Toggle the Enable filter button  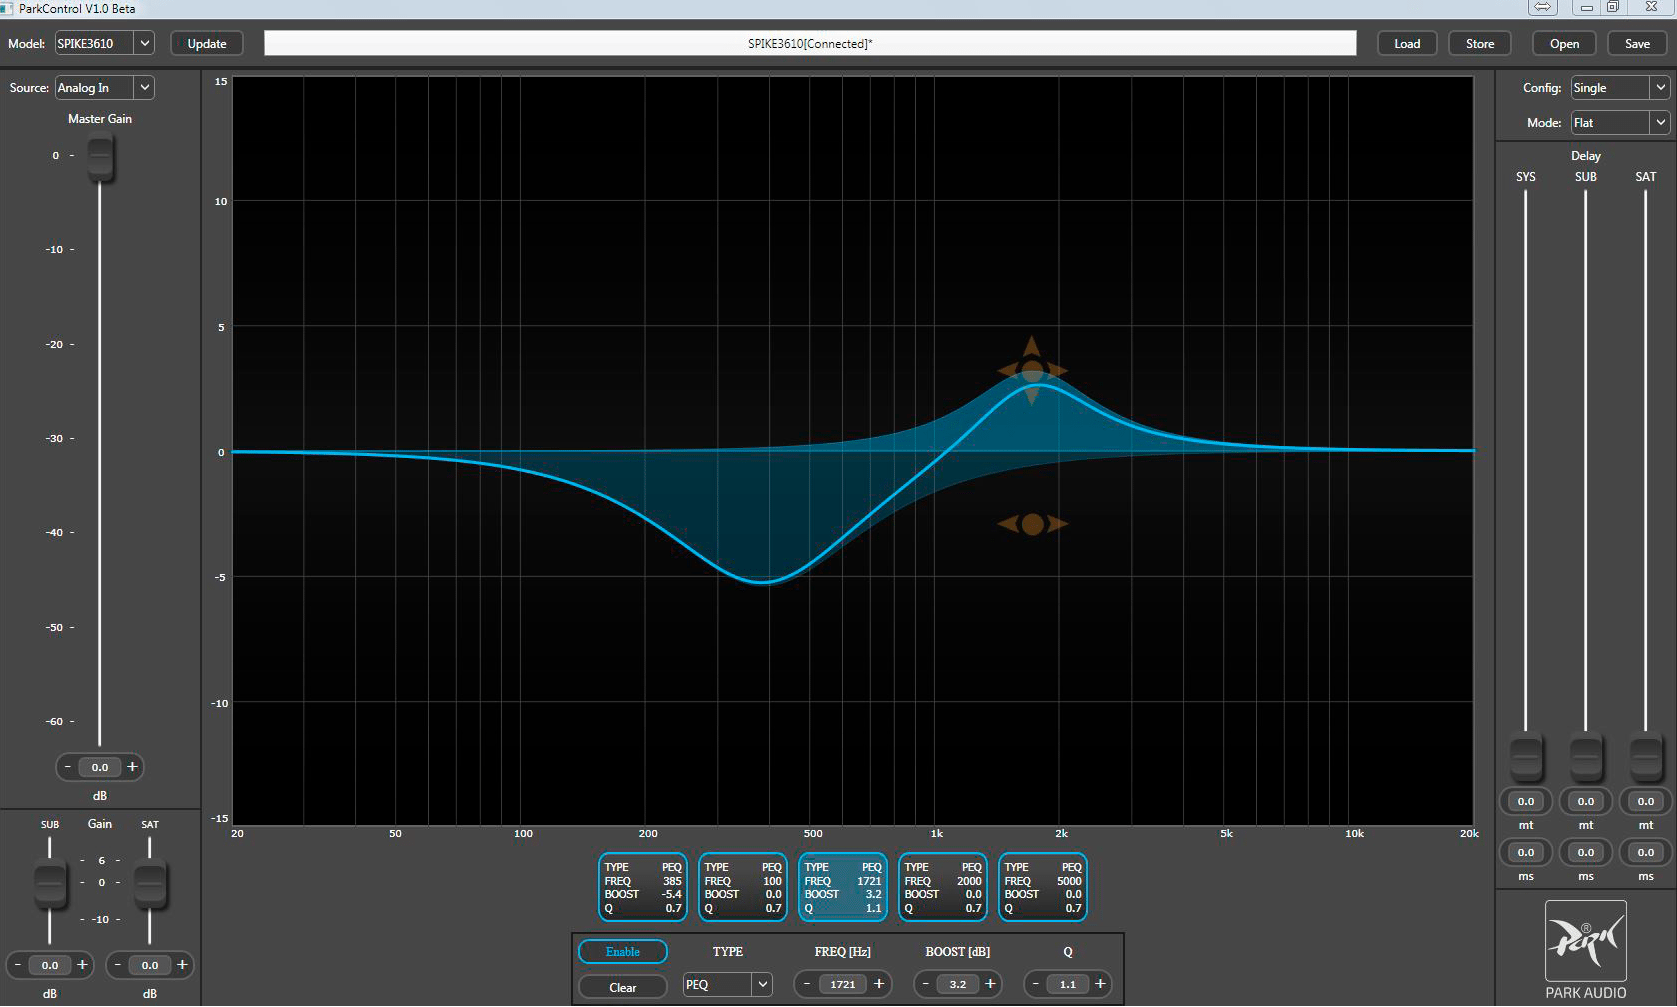622,952
